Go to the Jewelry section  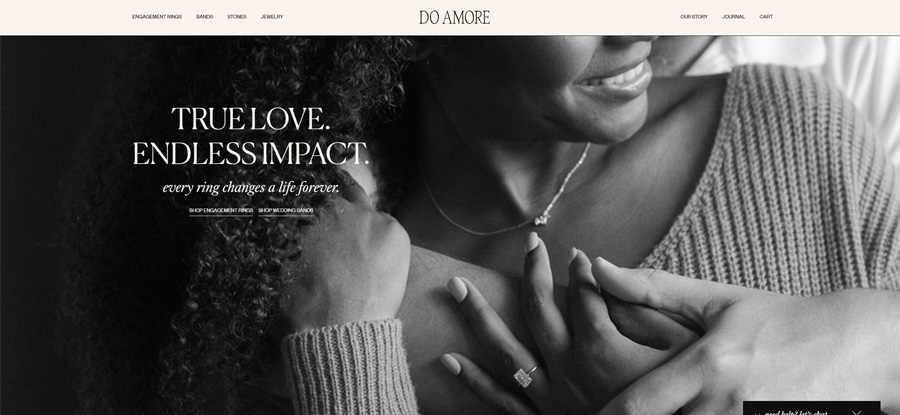271,17
